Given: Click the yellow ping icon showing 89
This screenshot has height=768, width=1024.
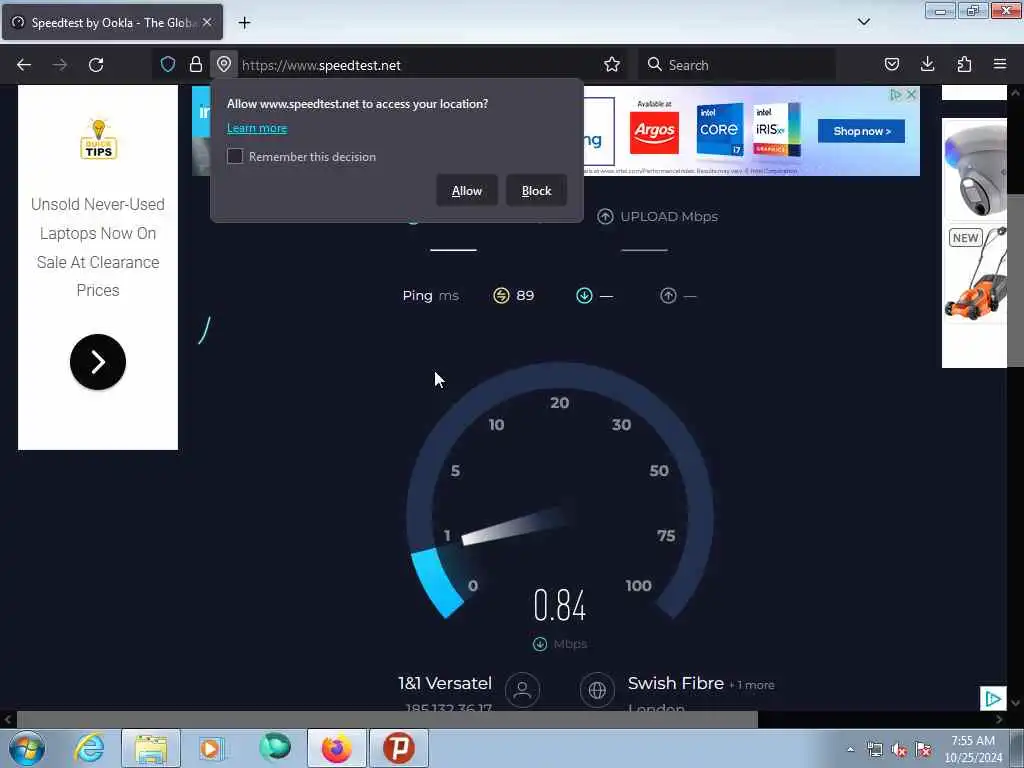Looking at the screenshot, I should (501, 296).
